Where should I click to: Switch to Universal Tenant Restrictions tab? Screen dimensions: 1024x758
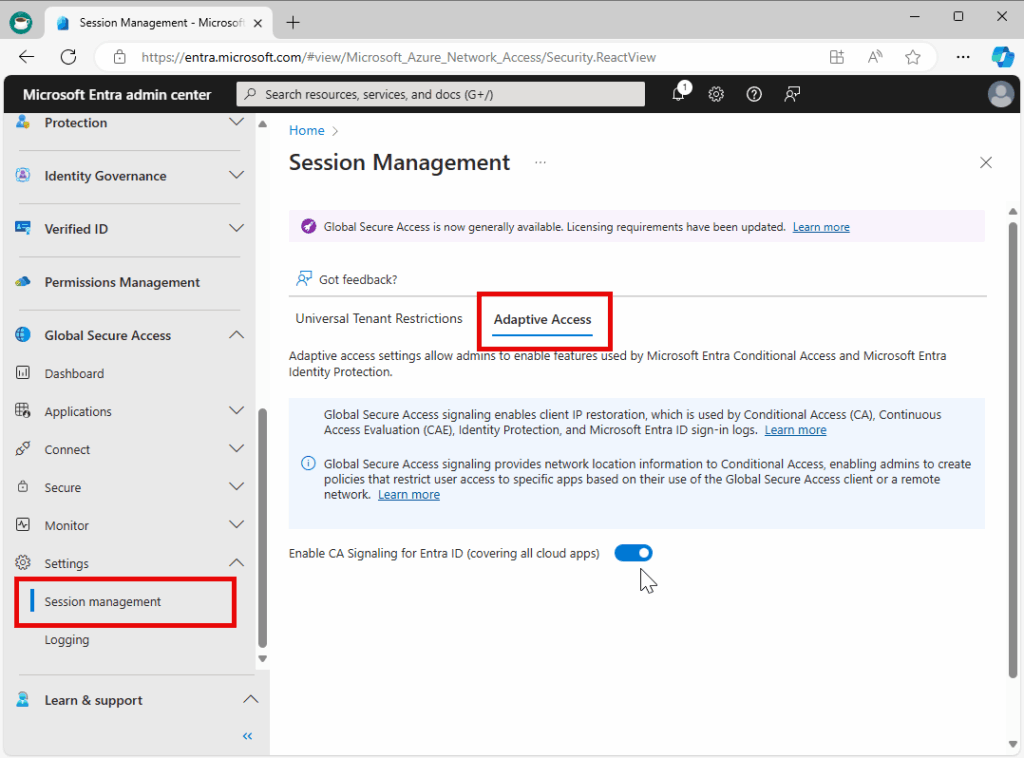[379, 319]
